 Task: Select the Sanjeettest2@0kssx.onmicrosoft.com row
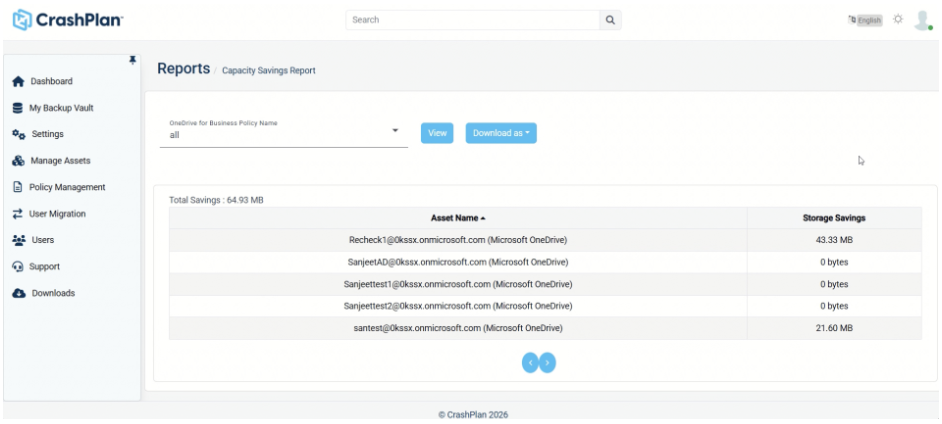[545, 306]
